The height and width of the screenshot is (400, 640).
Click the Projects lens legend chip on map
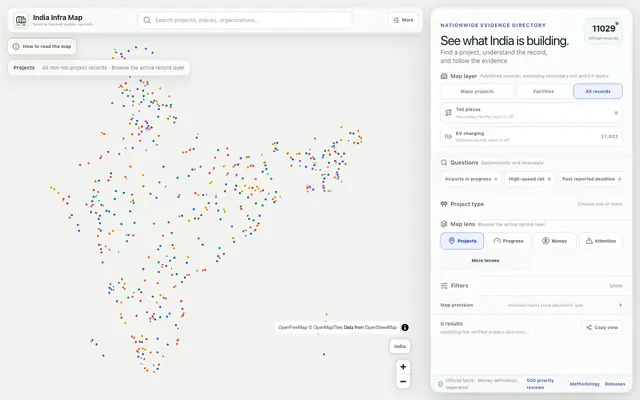coord(99,68)
